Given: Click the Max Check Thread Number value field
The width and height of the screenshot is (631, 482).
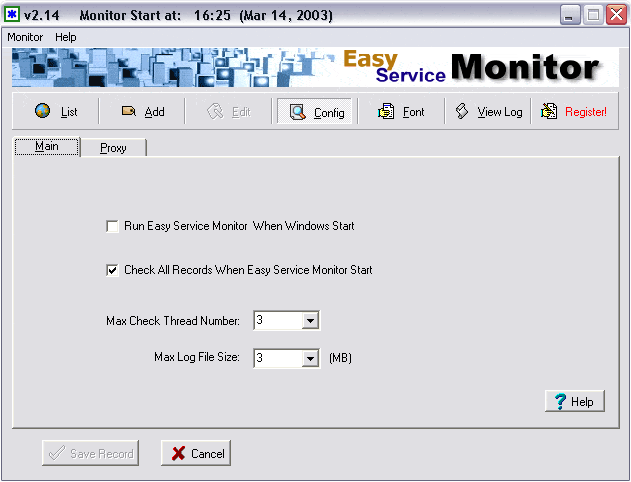Looking at the screenshot, I should (x=278, y=321).
